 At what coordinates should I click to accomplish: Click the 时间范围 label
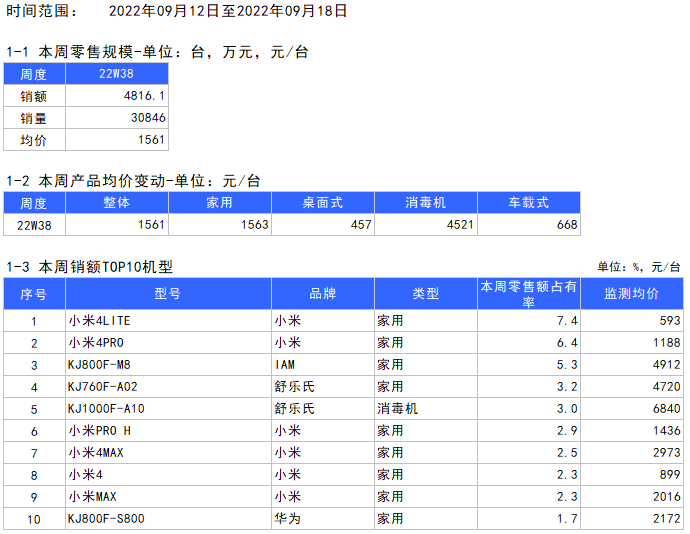(41, 11)
